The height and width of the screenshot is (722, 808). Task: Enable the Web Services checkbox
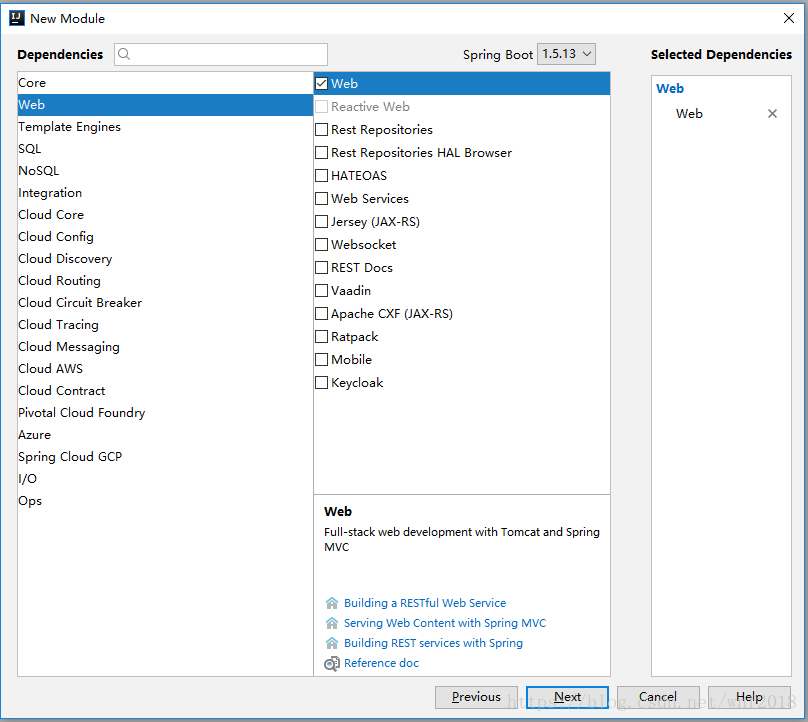[322, 198]
